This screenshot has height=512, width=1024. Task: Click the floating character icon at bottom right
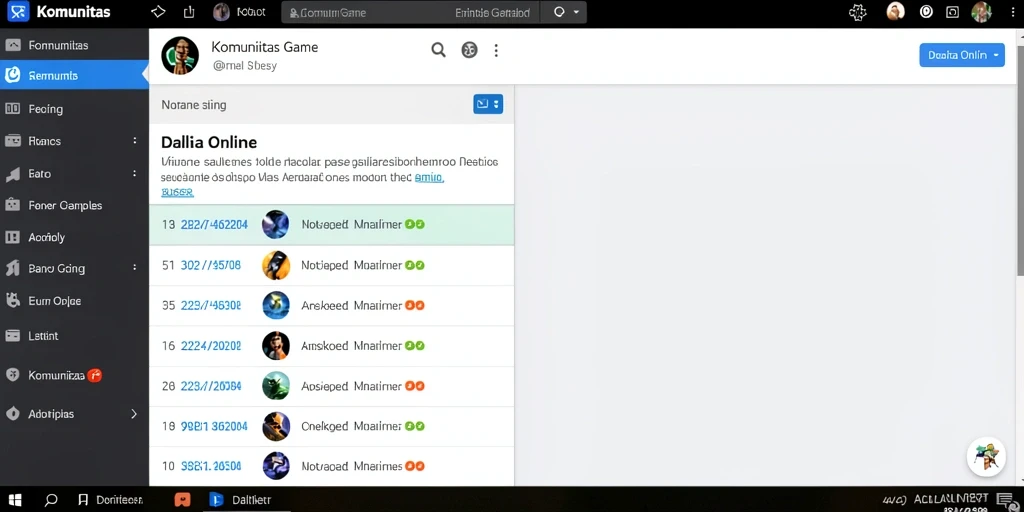pyautogui.click(x=986, y=456)
